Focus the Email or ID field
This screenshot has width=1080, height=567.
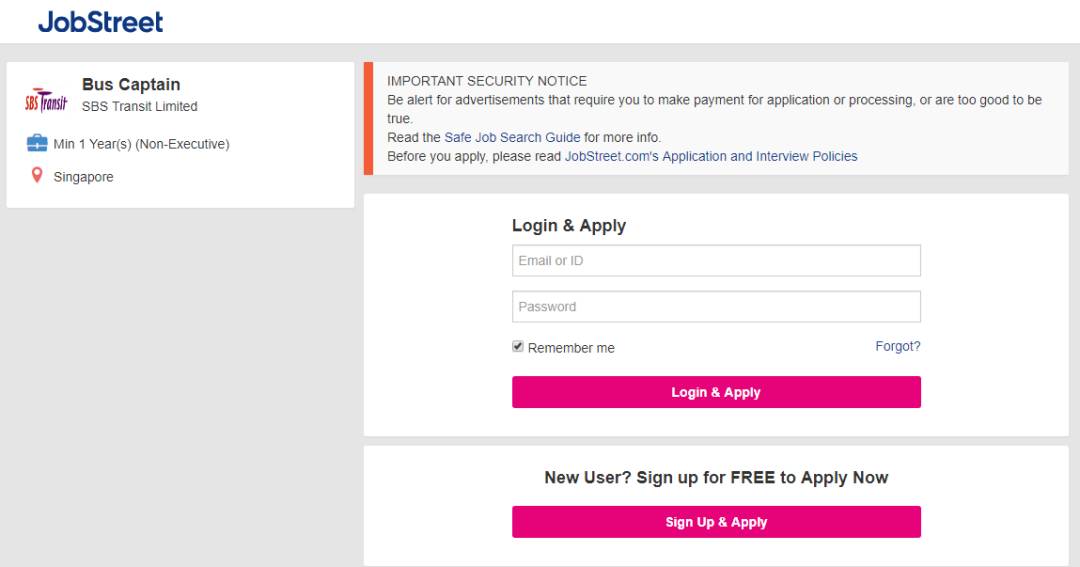[716, 261]
